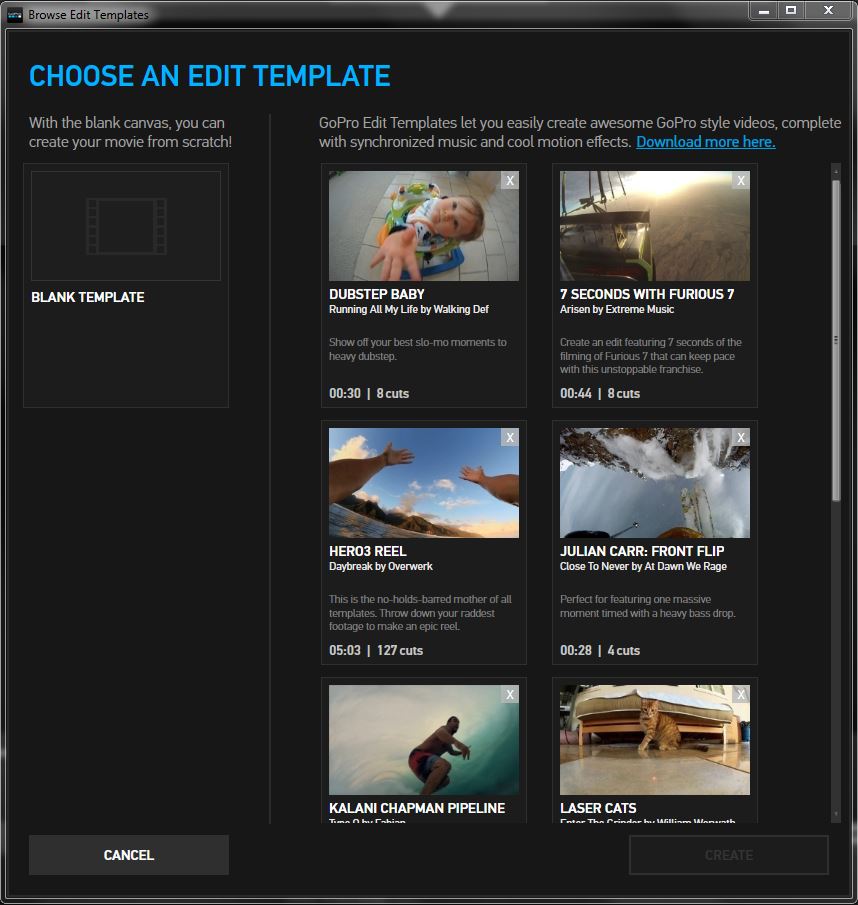
Task: Click the scrollbar up arrow
Action: [x=835, y=171]
